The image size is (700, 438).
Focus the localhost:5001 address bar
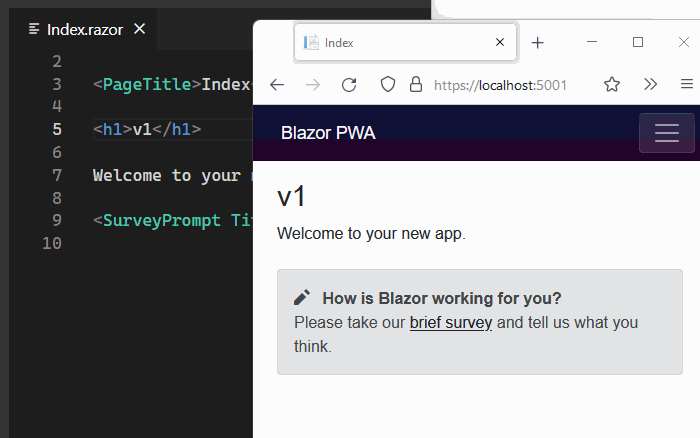click(x=500, y=85)
